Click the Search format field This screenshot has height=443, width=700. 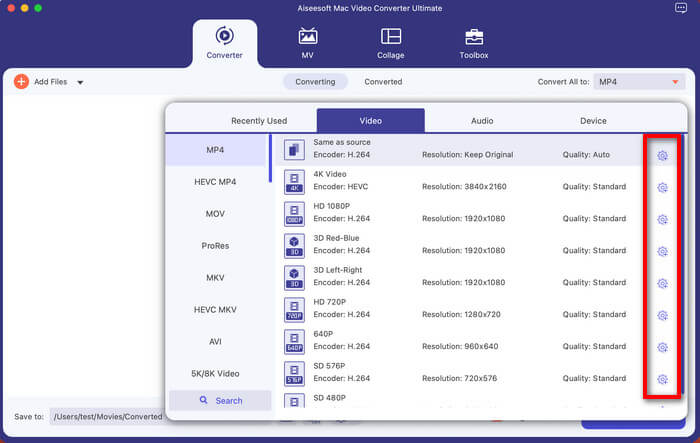click(220, 401)
